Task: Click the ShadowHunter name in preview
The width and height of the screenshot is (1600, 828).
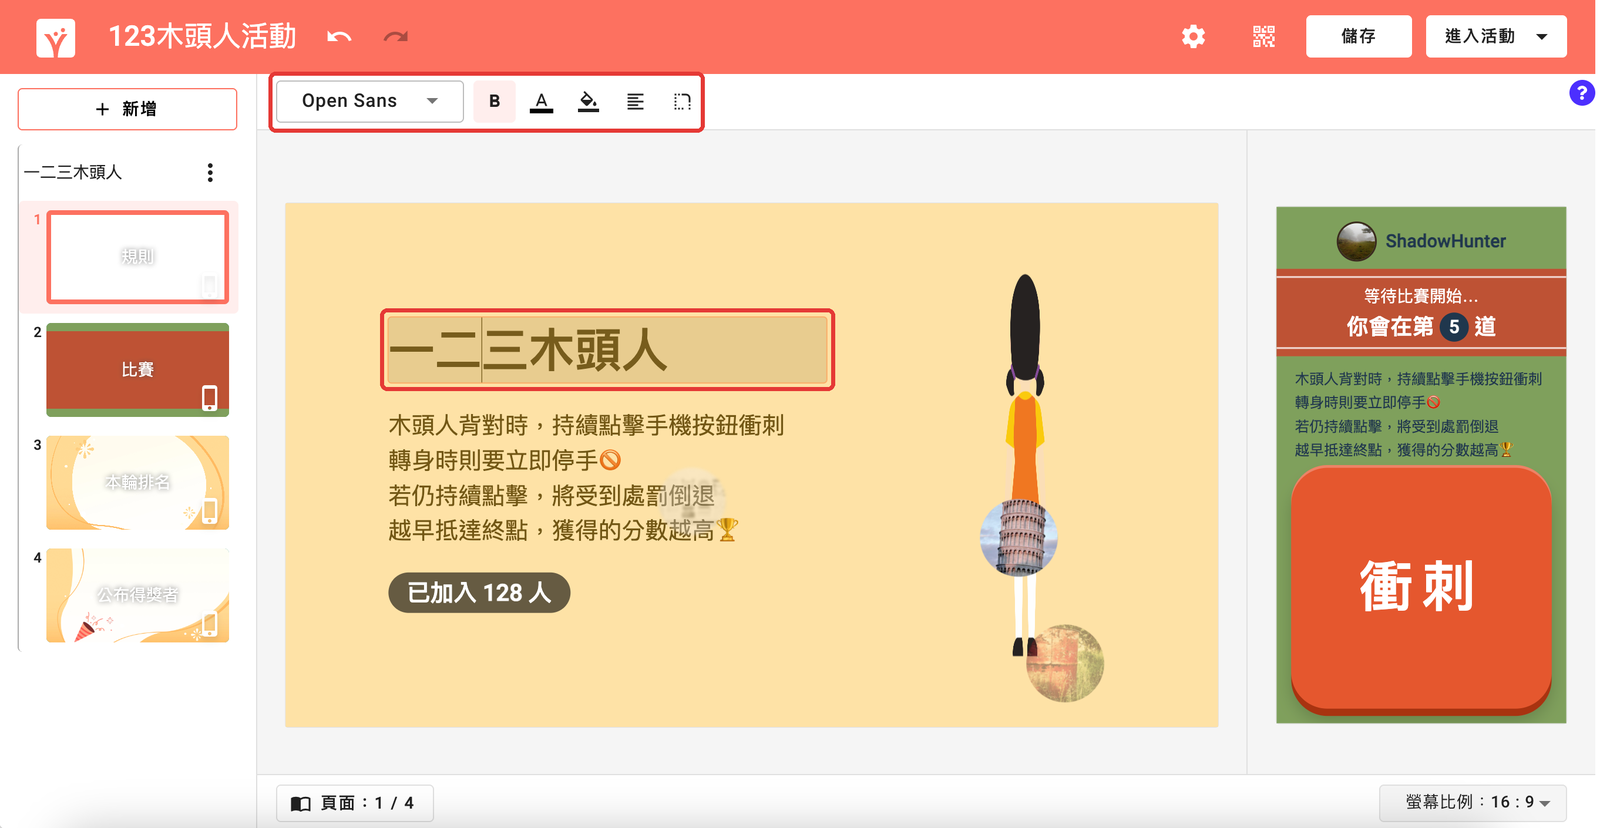Action: coord(1445,241)
